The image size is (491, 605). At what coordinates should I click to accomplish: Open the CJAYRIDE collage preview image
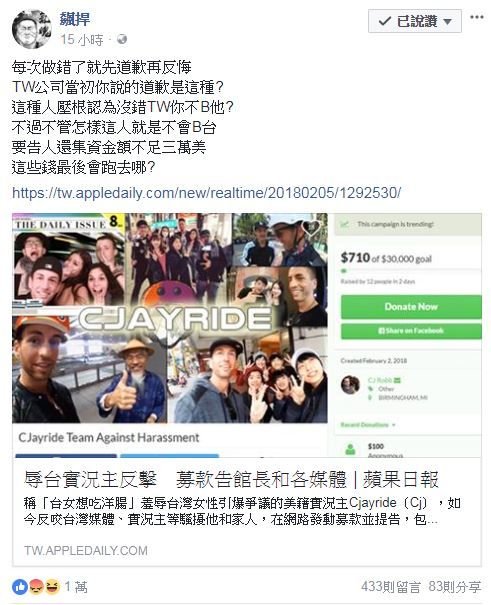[x=170, y=318]
